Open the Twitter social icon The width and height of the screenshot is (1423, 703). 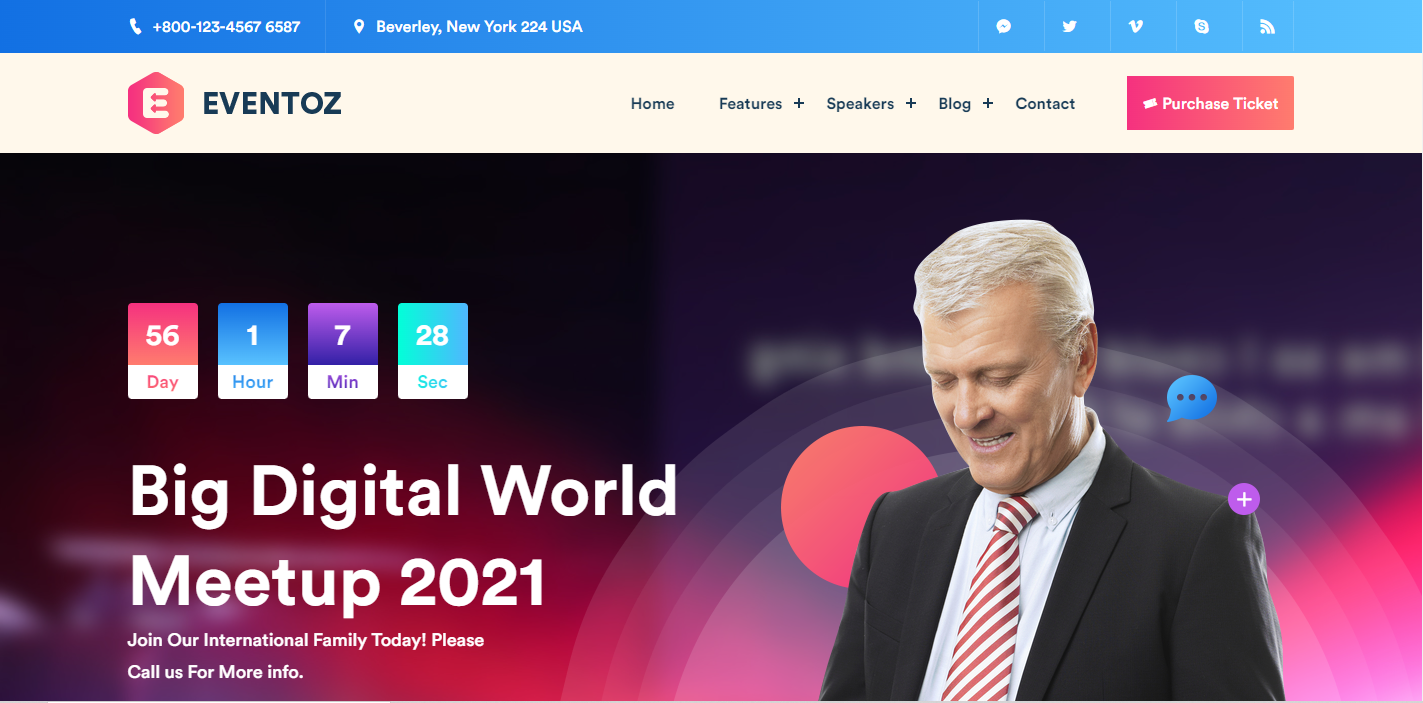click(1070, 27)
